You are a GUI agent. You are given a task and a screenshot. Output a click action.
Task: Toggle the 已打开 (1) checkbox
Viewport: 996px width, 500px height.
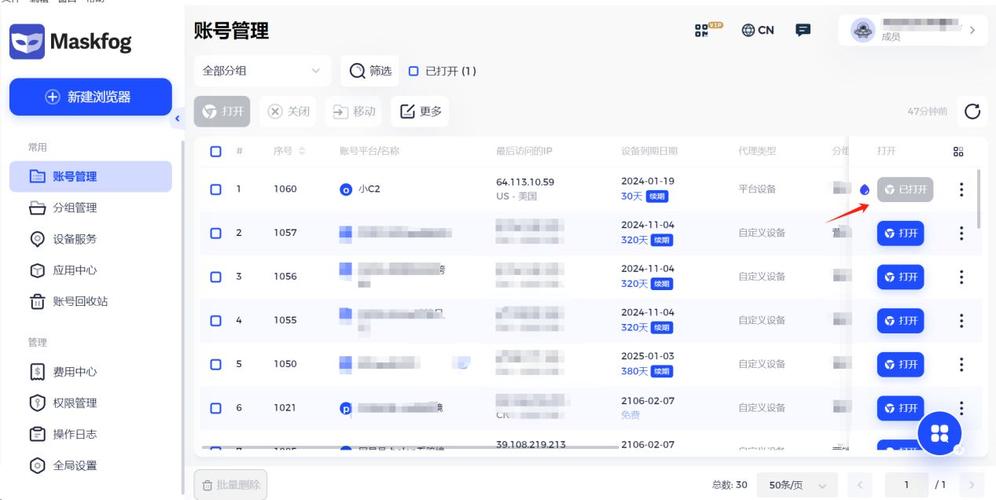click(x=414, y=71)
